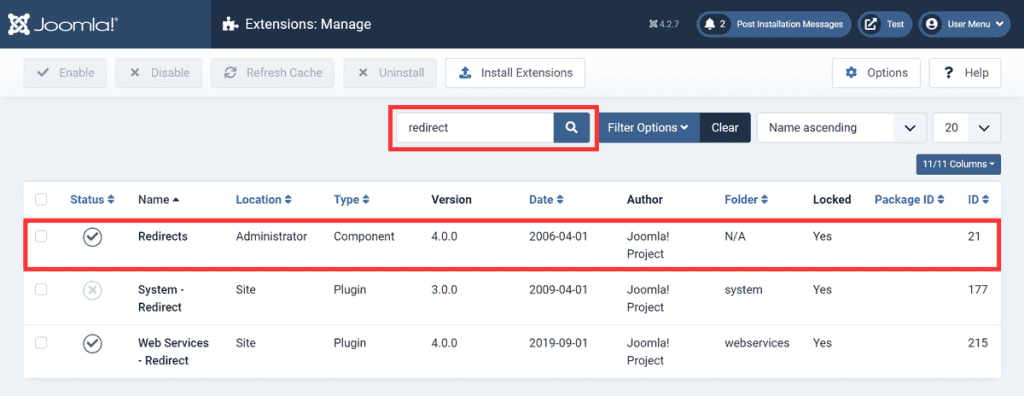Click the Post Installation Messages label
Viewport: 1024px width, 396px height.
pos(790,24)
